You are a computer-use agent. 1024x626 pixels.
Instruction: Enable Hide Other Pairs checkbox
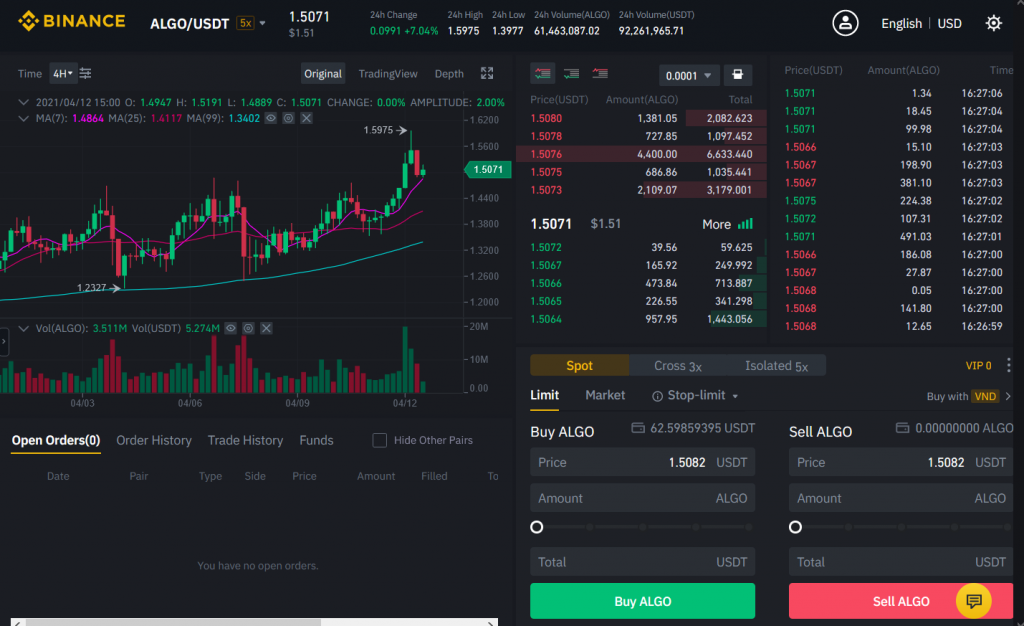click(379, 440)
